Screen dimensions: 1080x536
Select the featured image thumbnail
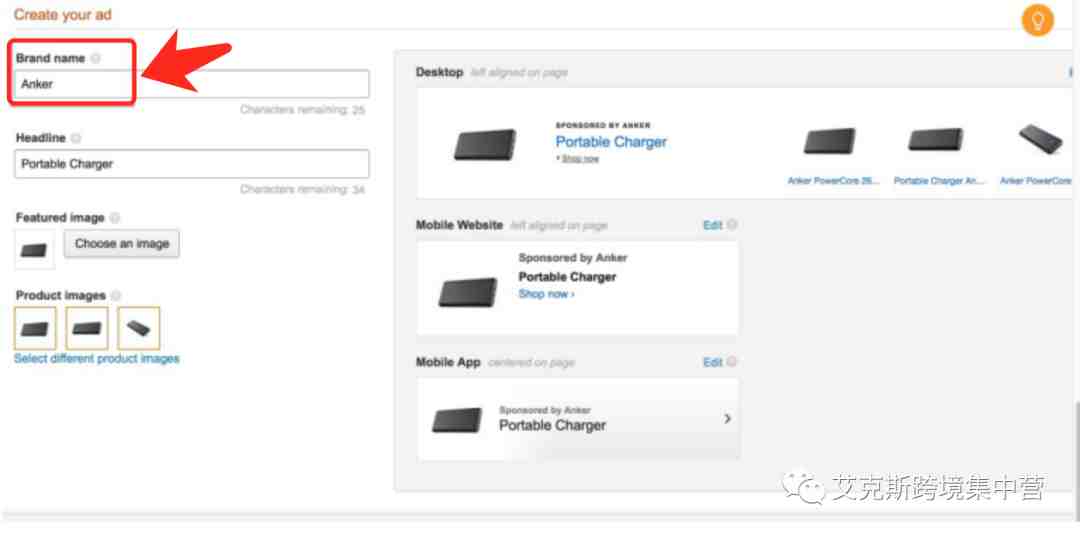tap(34, 249)
